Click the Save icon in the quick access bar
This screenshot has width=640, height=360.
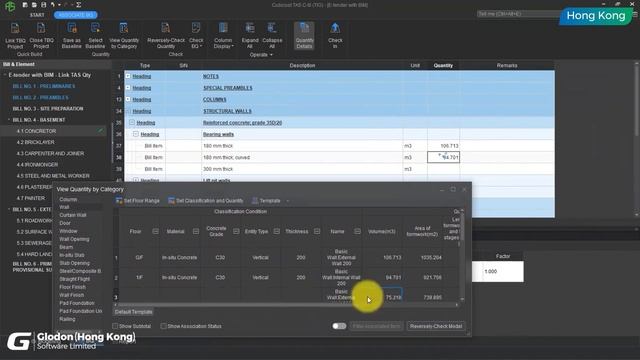[x=44, y=5]
